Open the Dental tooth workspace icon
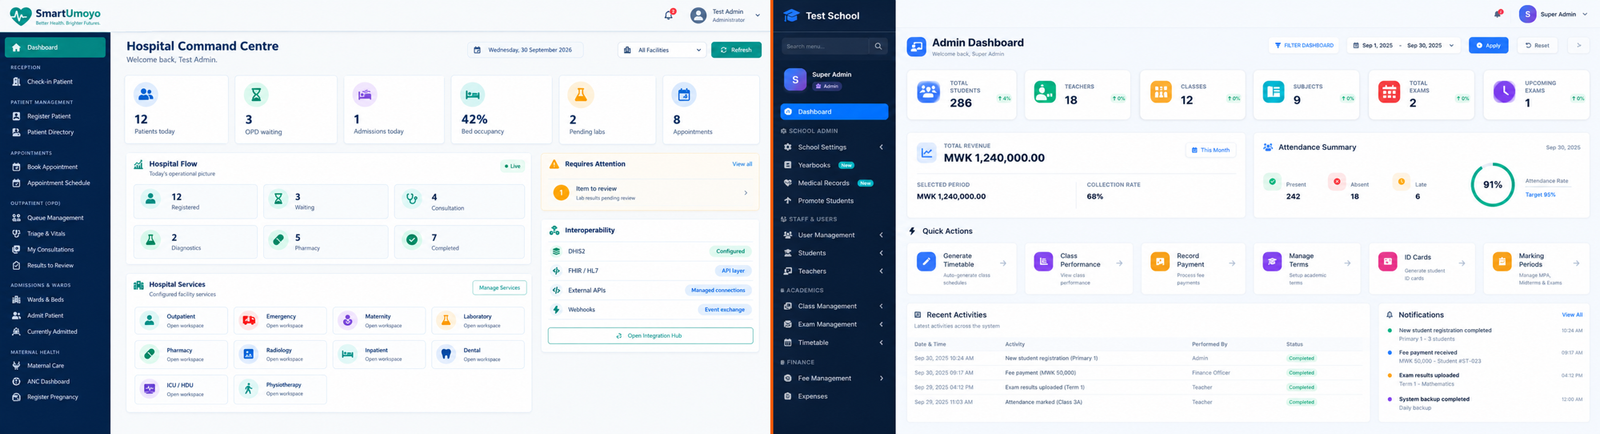The width and height of the screenshot is (1600, 434). pos(446,354)
